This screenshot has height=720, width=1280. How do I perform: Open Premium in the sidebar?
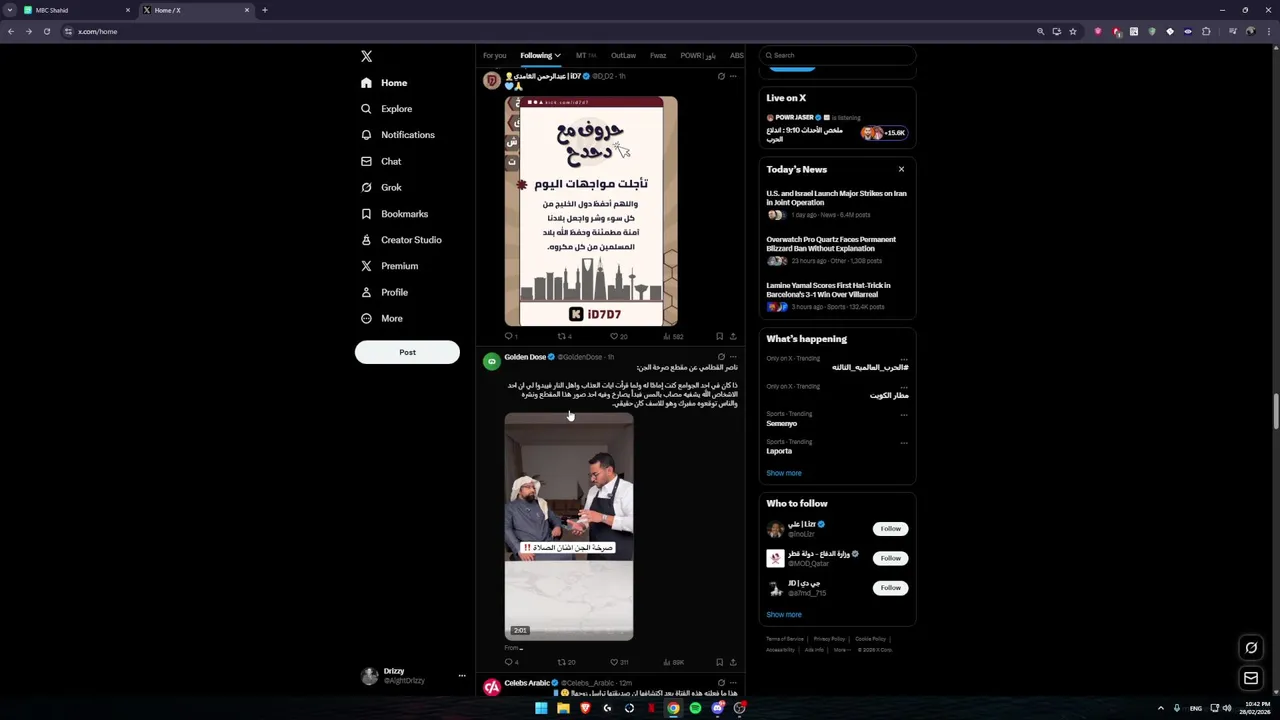coord(389,266)
